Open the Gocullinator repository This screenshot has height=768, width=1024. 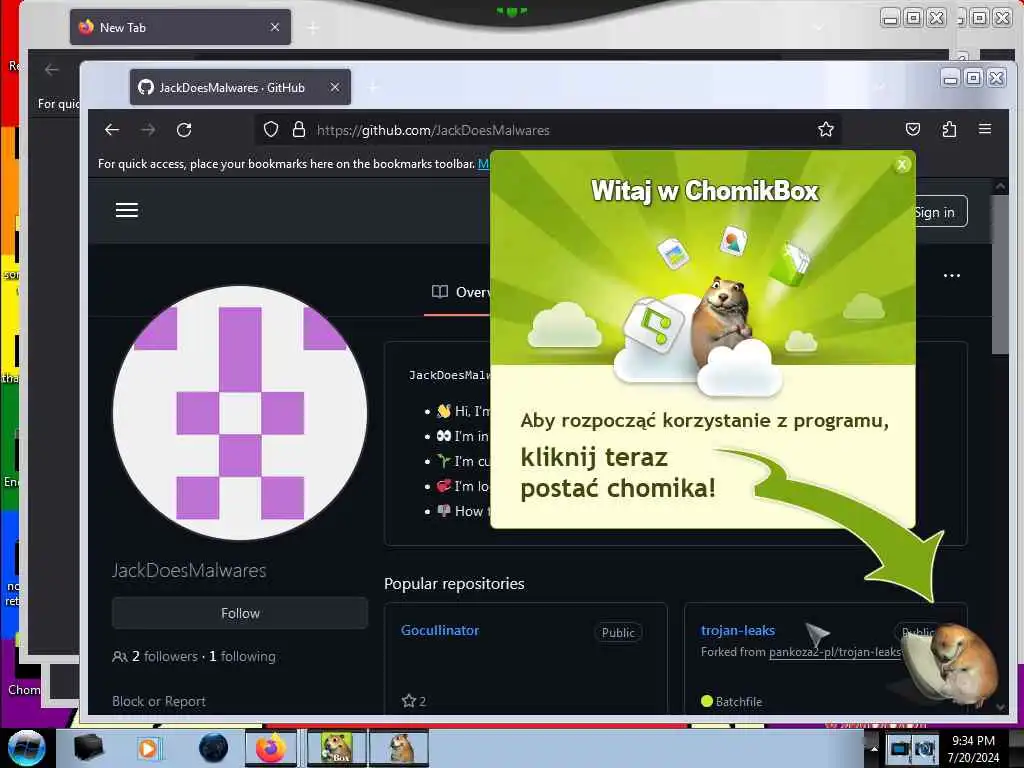click(440, 630)
